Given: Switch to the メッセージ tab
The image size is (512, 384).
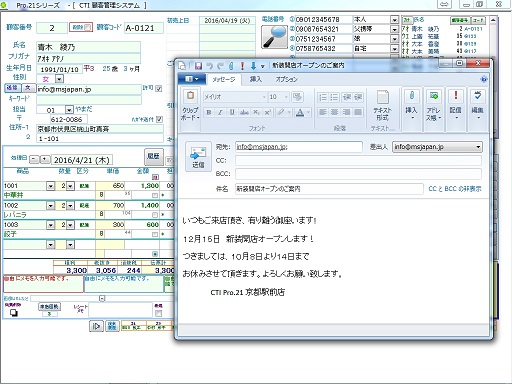Looking at the screenshot, I should click(224, 79).
